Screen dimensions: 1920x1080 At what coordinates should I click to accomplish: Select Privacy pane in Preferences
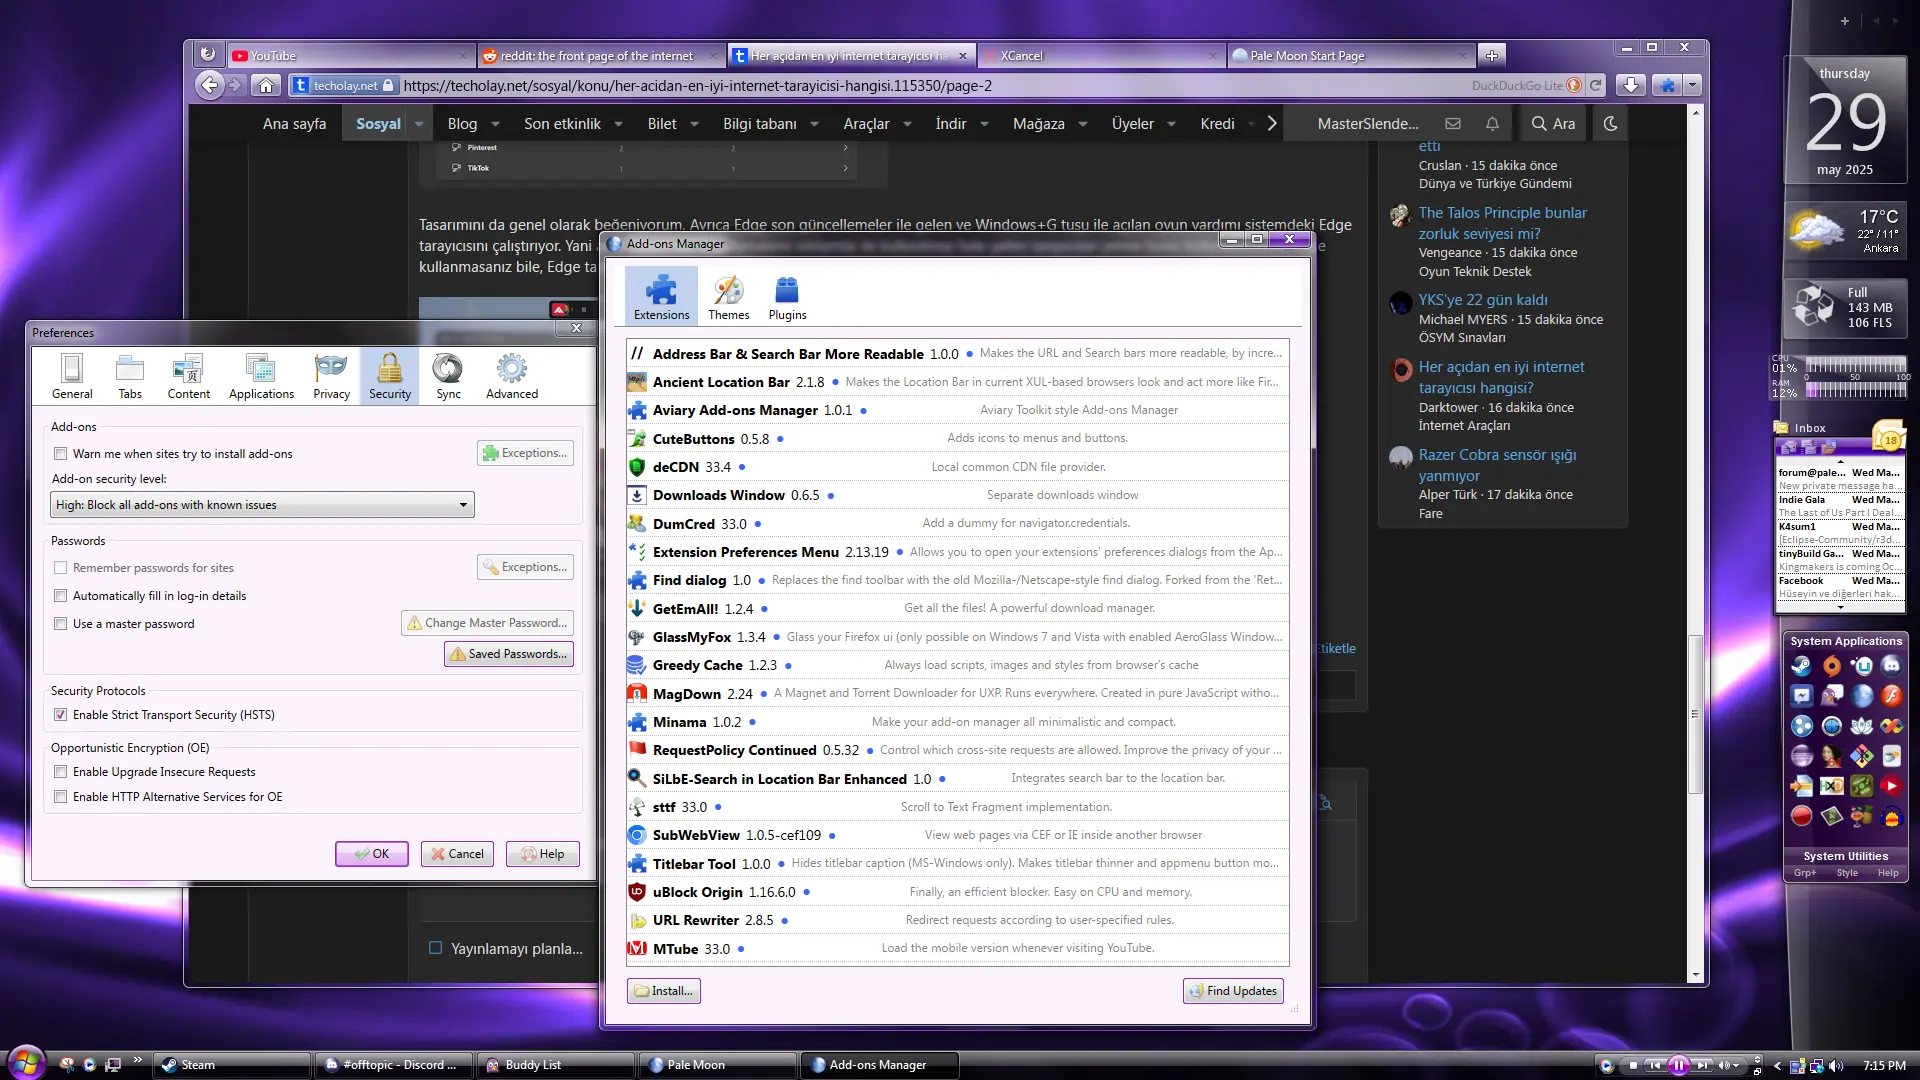(x=331, y=376)
